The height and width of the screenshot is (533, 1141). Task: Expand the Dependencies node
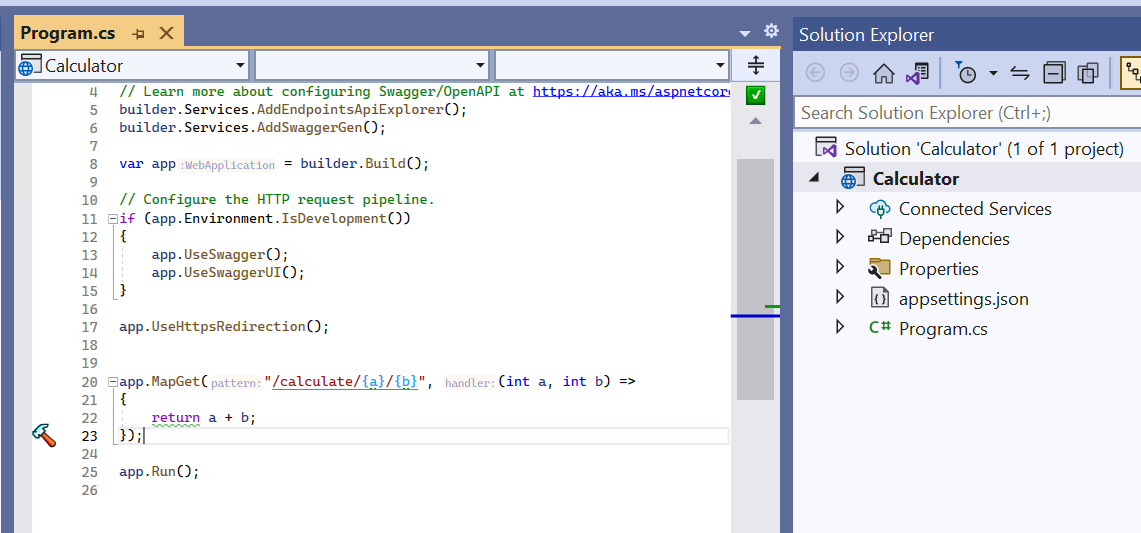(x=840, y=238)
